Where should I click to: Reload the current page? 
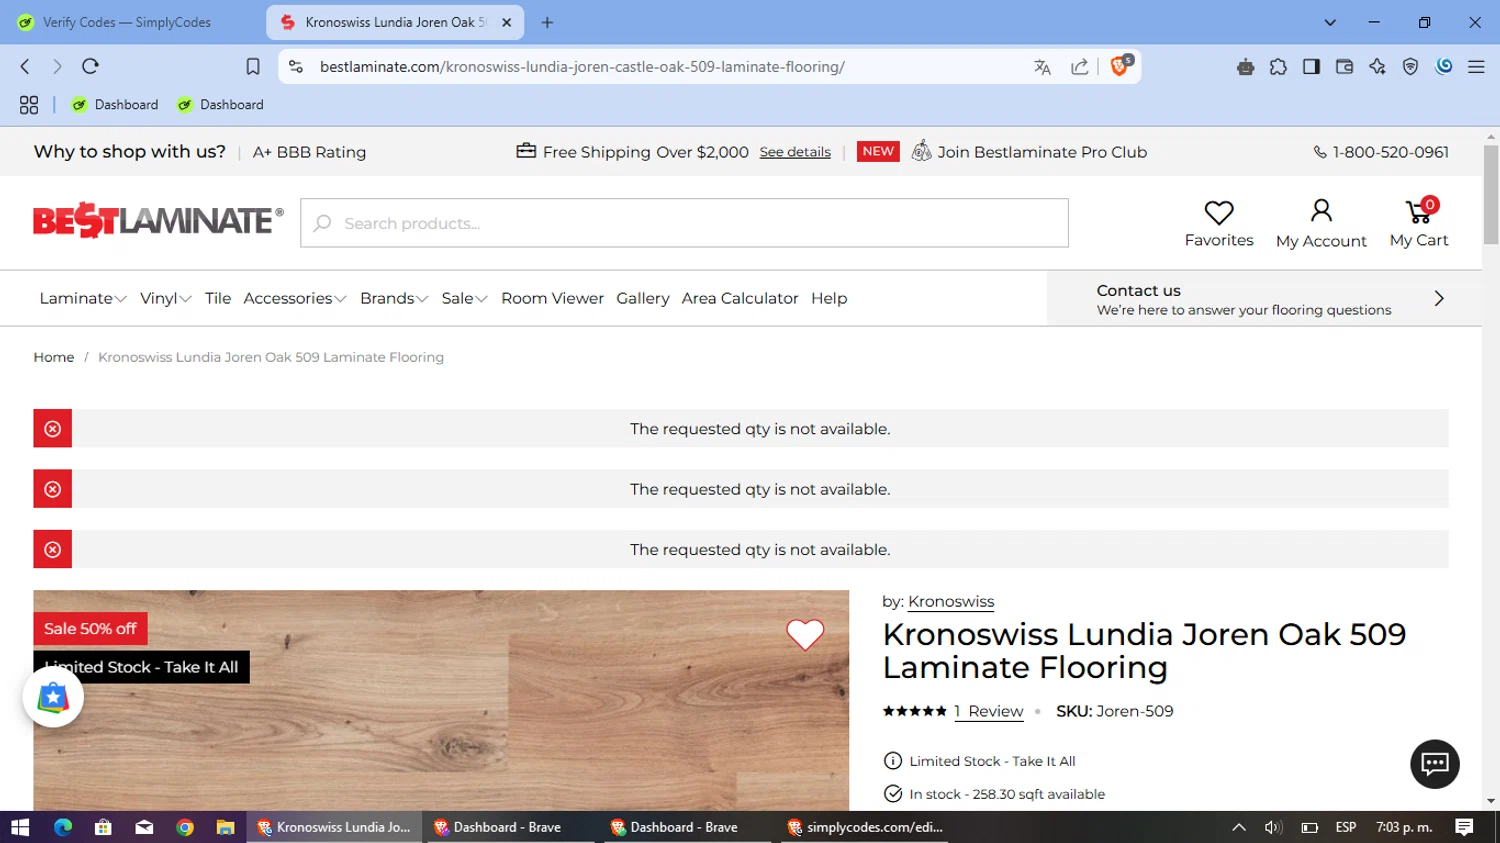point(90,66)
